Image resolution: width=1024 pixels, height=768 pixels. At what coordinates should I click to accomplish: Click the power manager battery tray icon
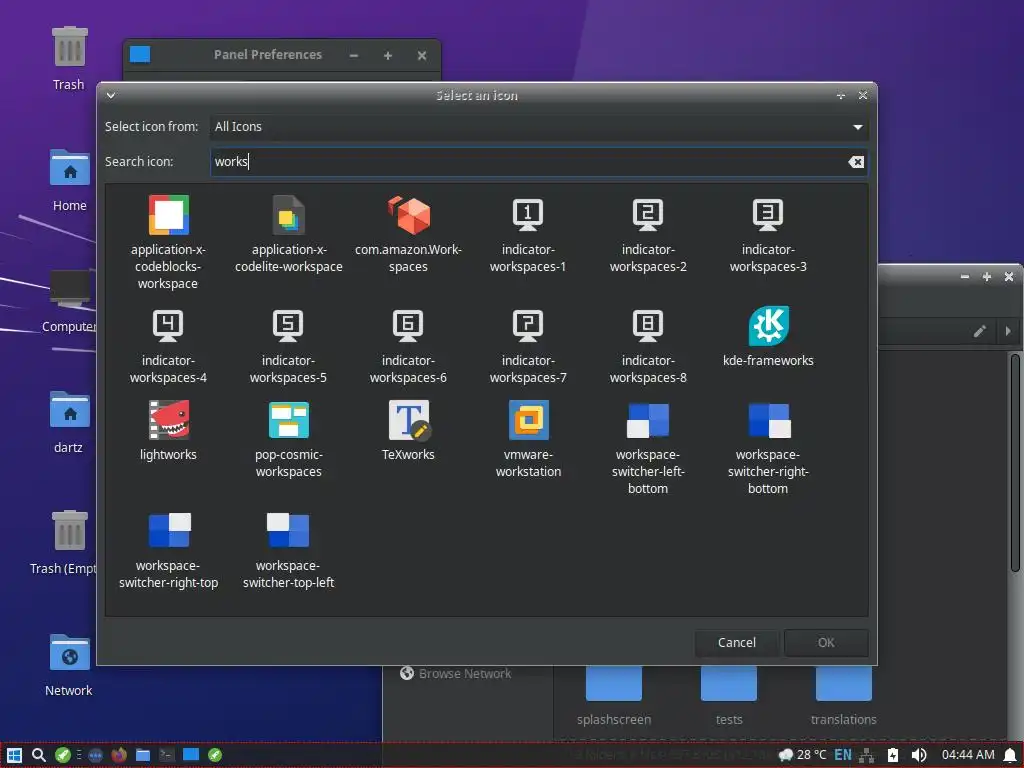[x=893, y=755]
